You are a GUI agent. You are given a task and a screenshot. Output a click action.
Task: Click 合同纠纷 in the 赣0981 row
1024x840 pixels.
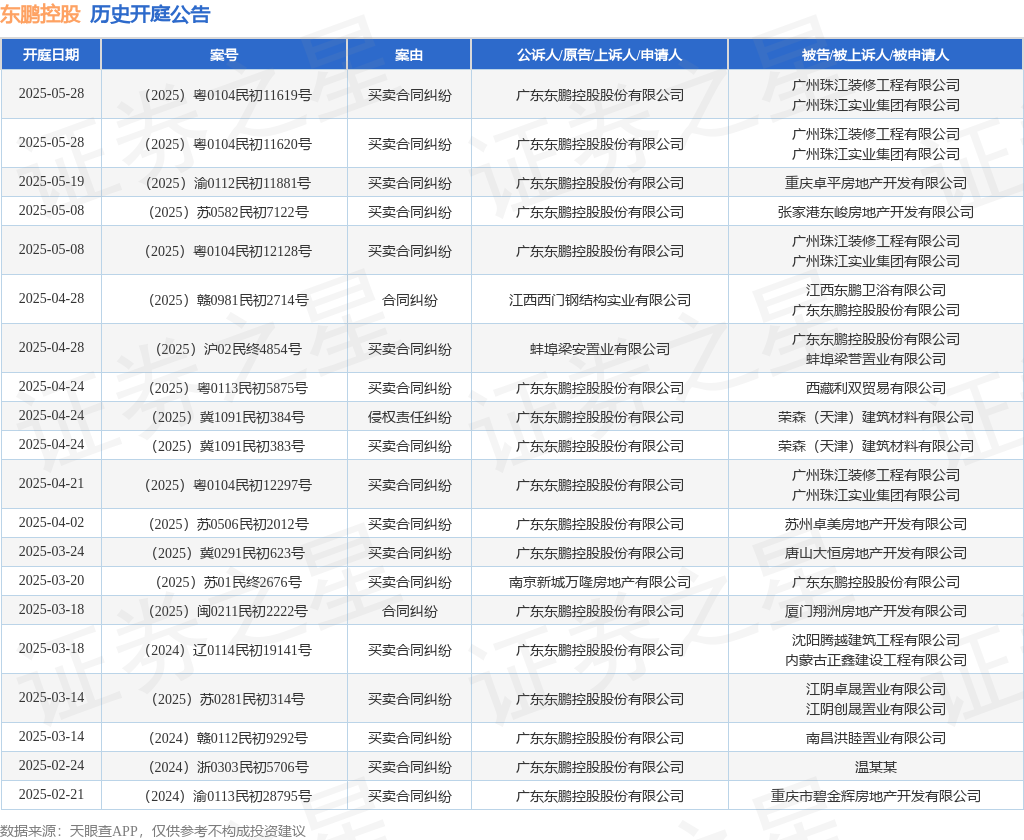click(x=409, y=300)
